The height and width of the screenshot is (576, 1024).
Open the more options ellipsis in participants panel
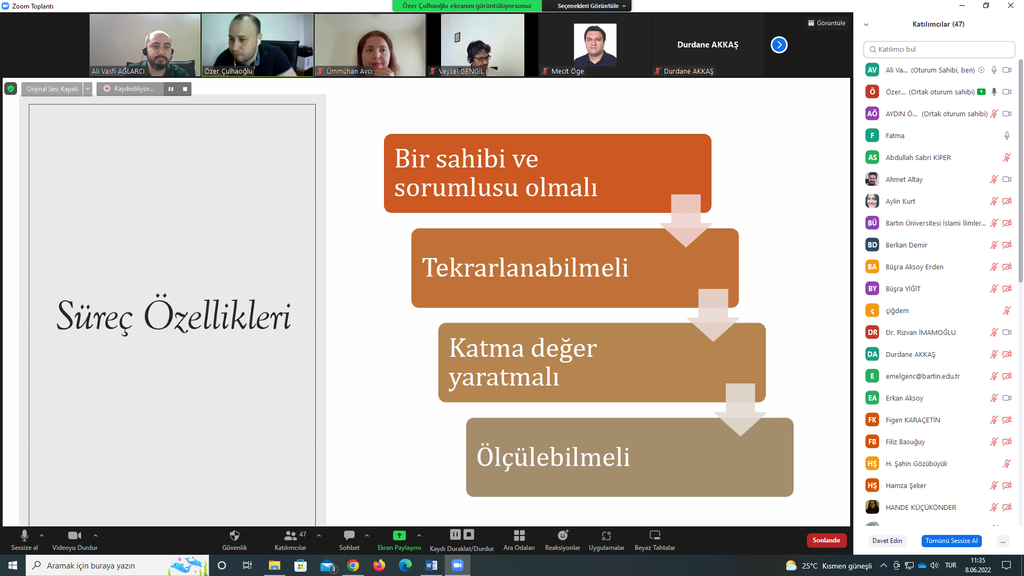pos(1002,541)
